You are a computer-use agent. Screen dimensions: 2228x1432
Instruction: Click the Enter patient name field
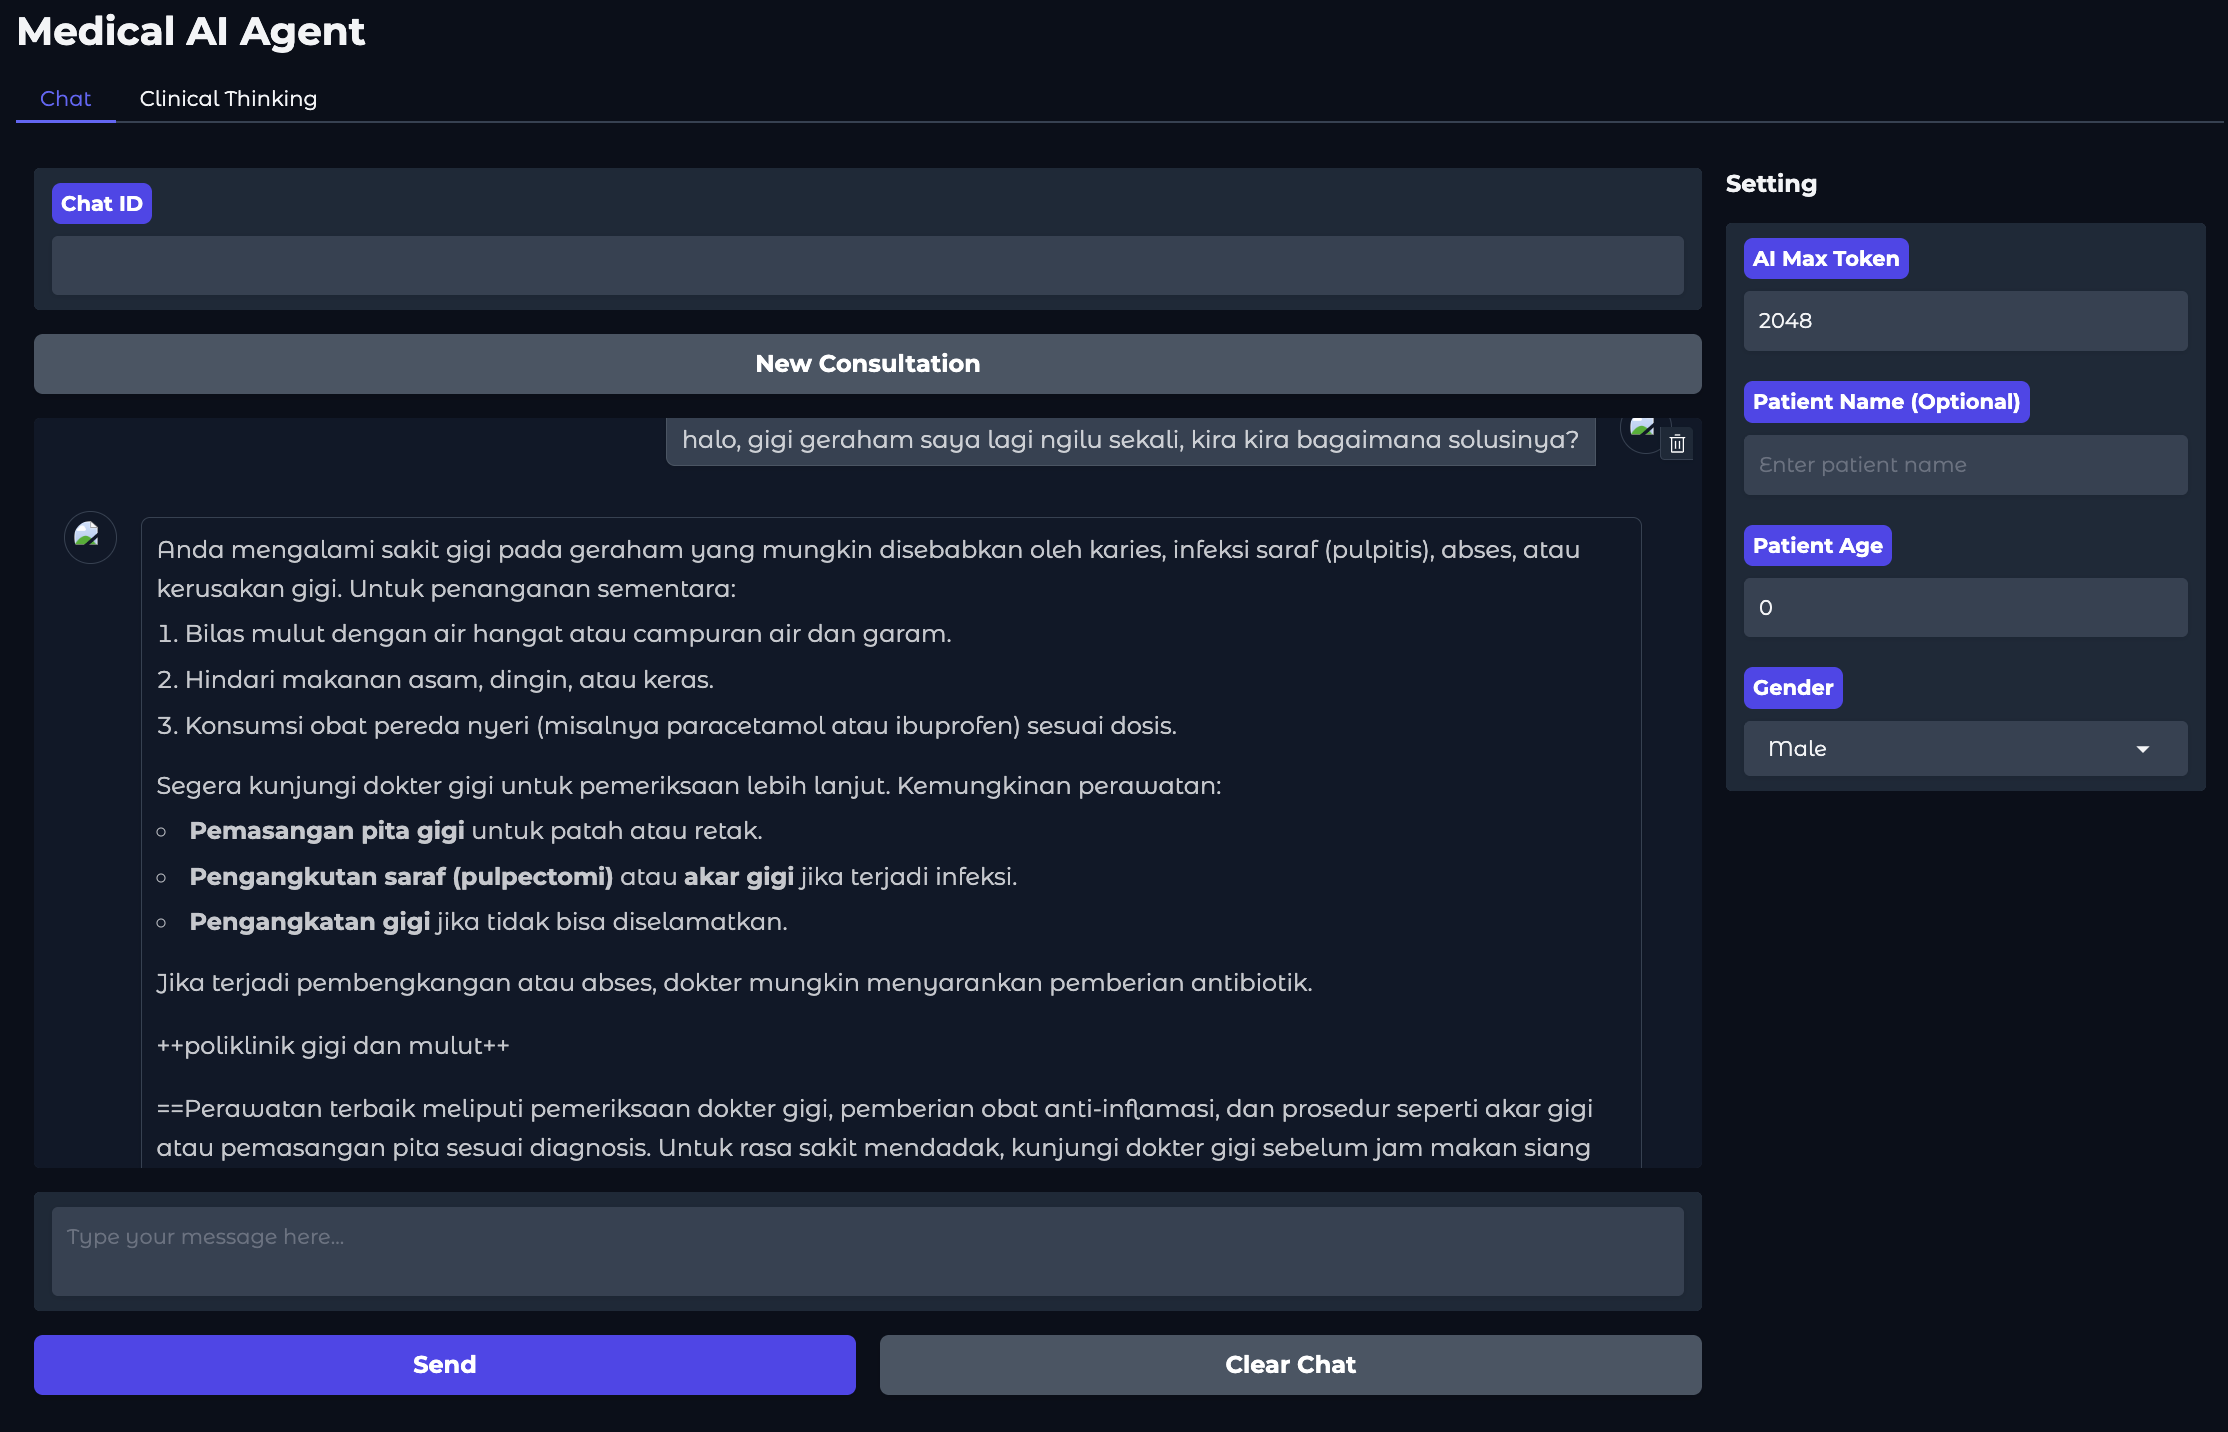coord(1964,465)
